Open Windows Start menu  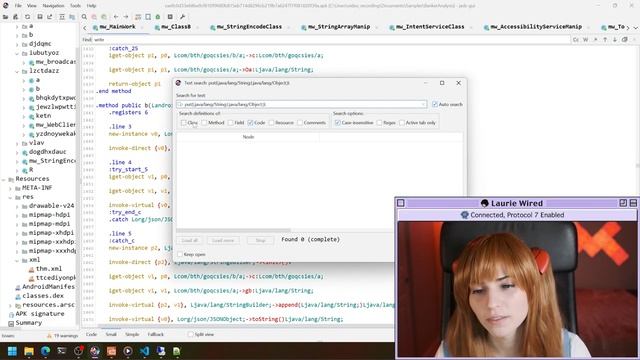pyautogui.click(x=12, y=351)
